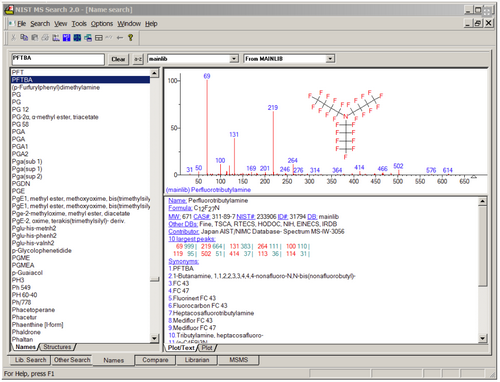Click the 10 largest peaks: link
Viewport: 500px width, 382px height.
[x=192, y=239]
